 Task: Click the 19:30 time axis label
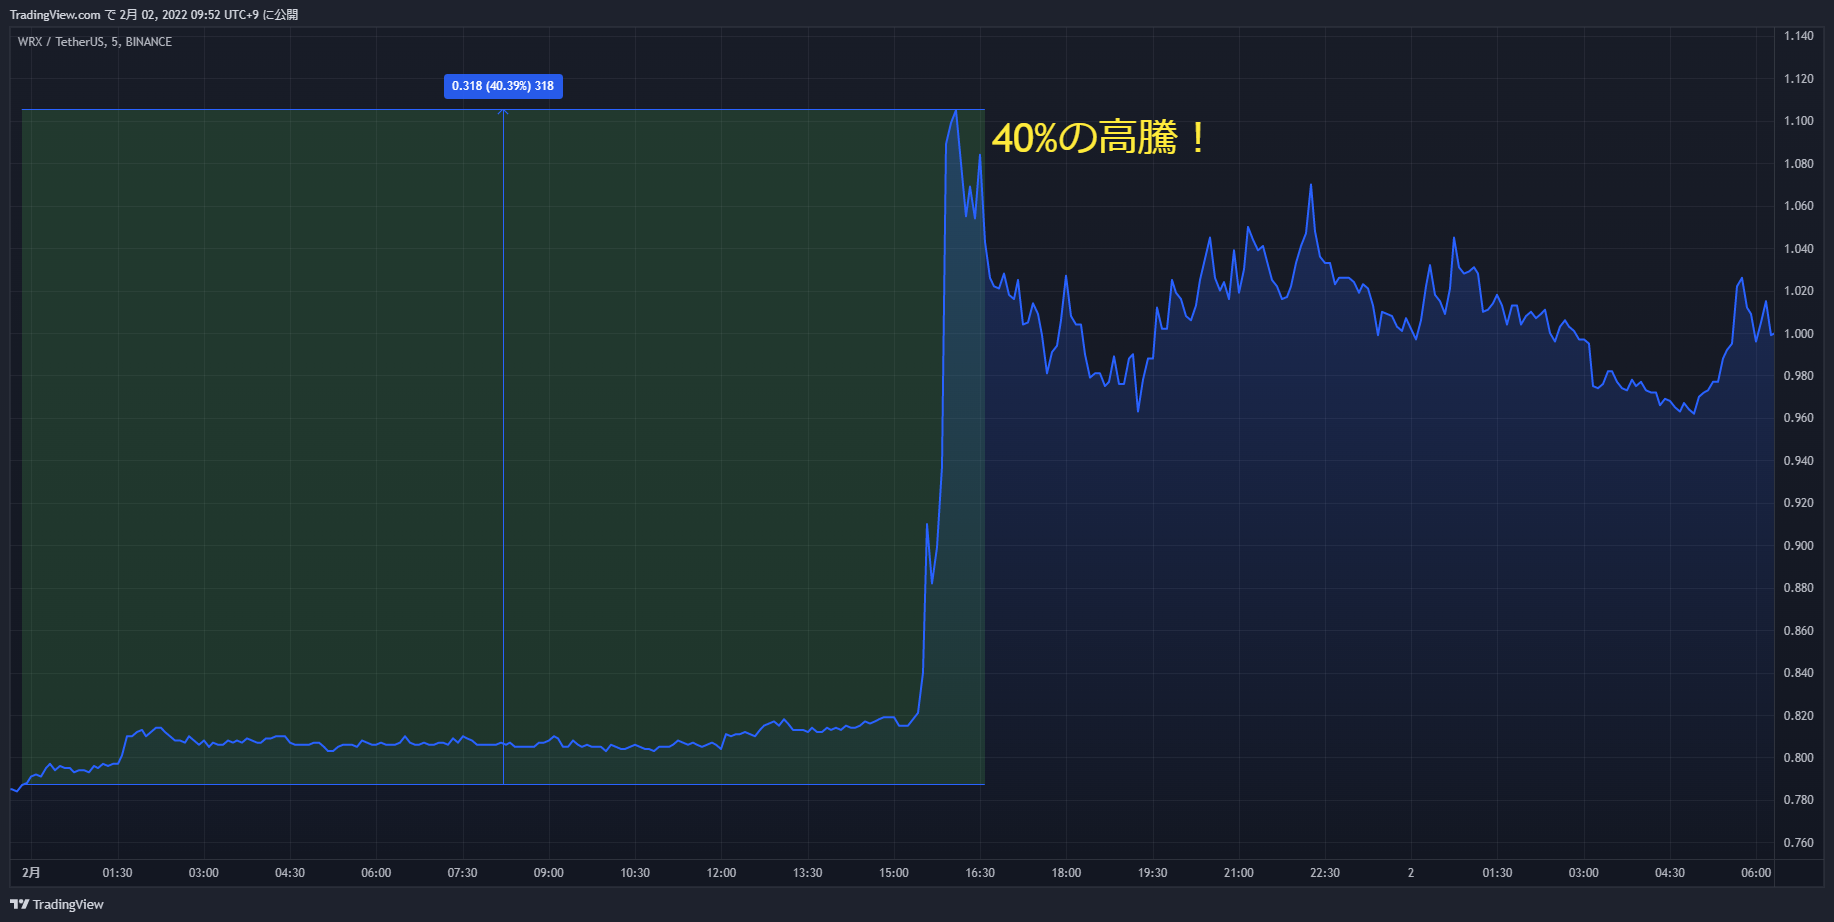click(1153, 873)
